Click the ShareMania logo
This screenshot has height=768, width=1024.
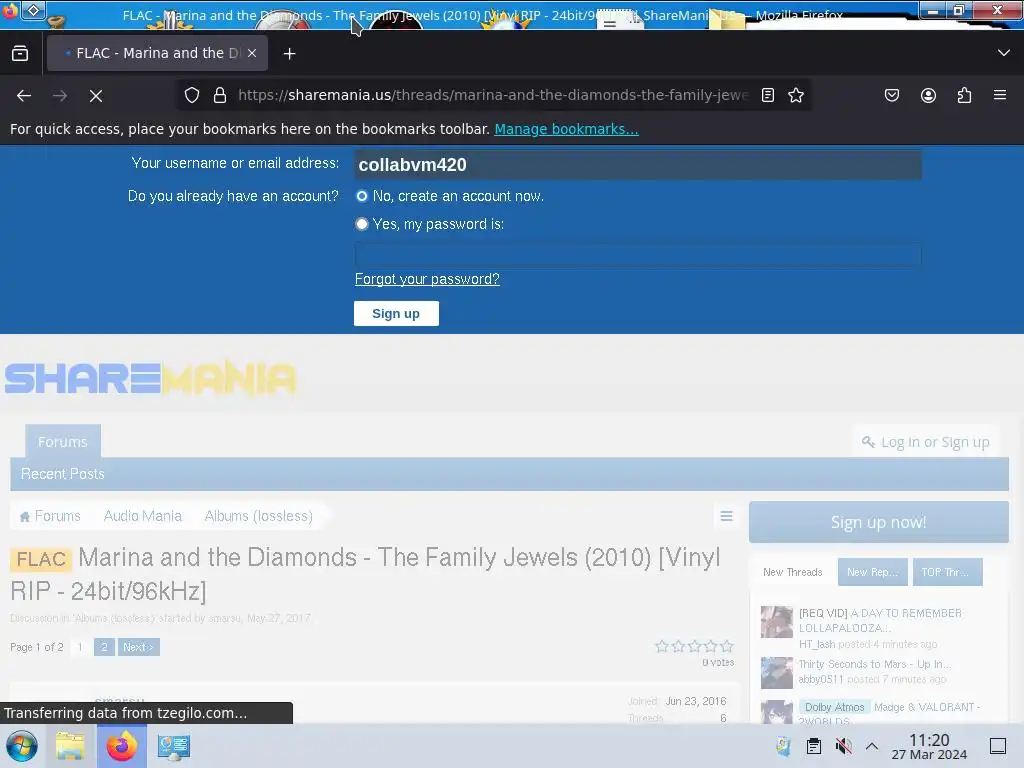click(150, 379)
